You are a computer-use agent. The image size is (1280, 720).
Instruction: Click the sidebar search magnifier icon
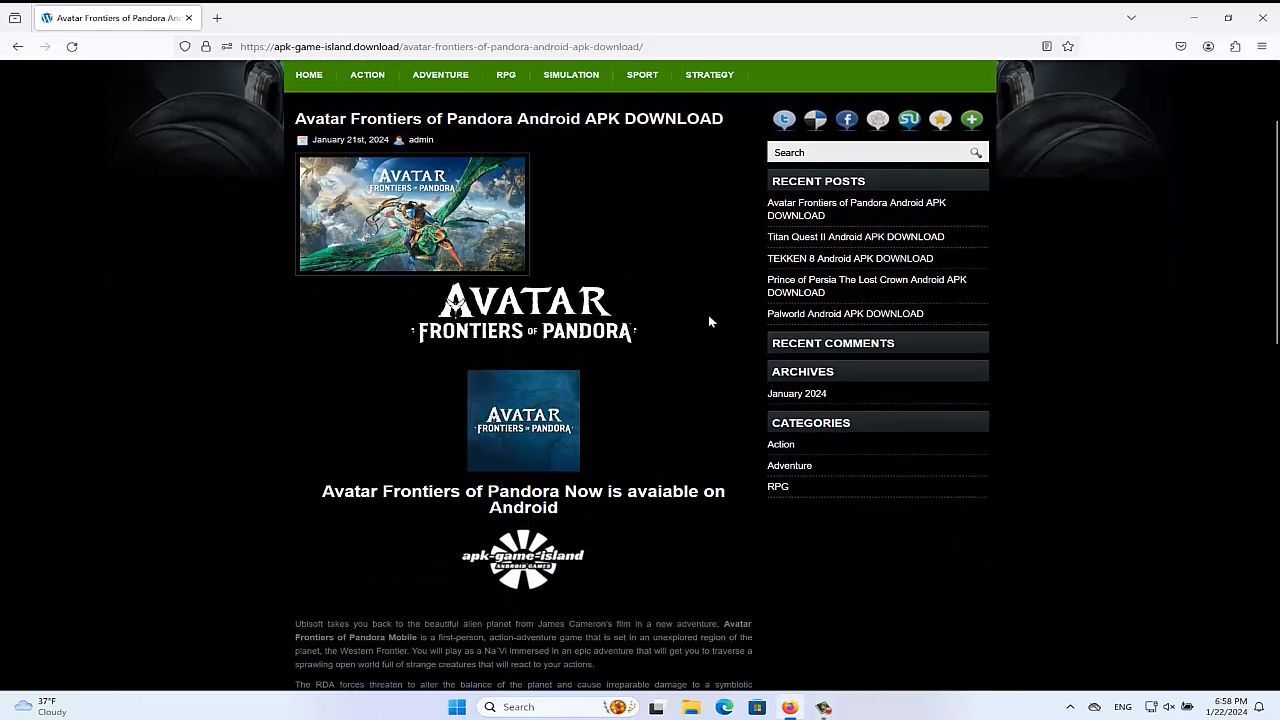click(x=976, y=153)
